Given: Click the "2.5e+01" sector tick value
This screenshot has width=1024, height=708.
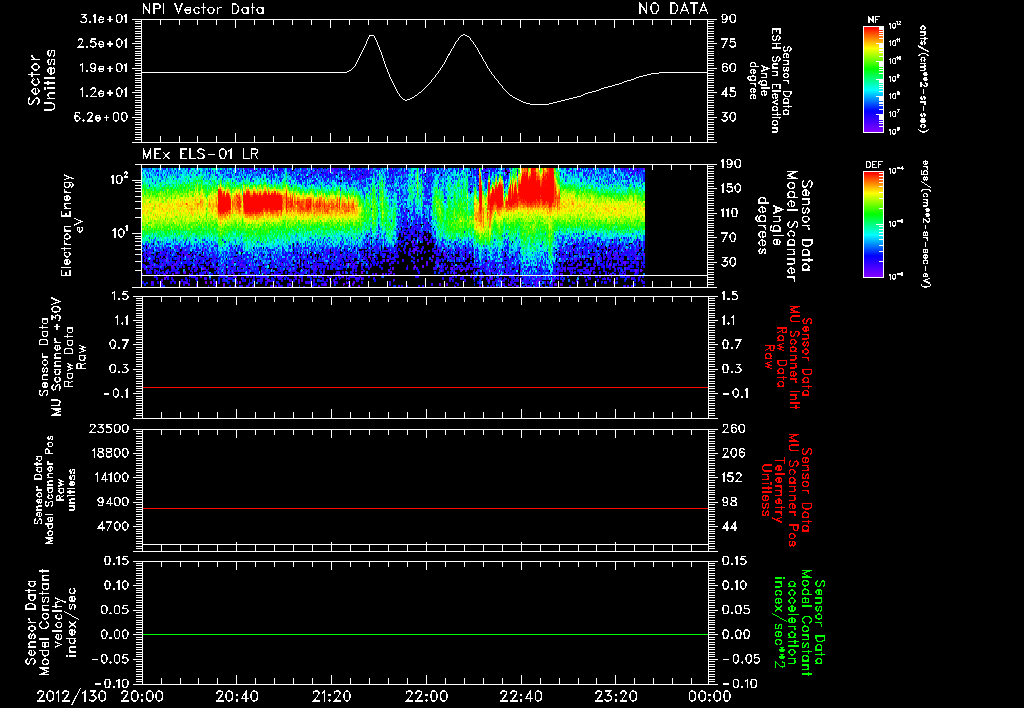Looking at the screenshot, I should tap(104, 43).
